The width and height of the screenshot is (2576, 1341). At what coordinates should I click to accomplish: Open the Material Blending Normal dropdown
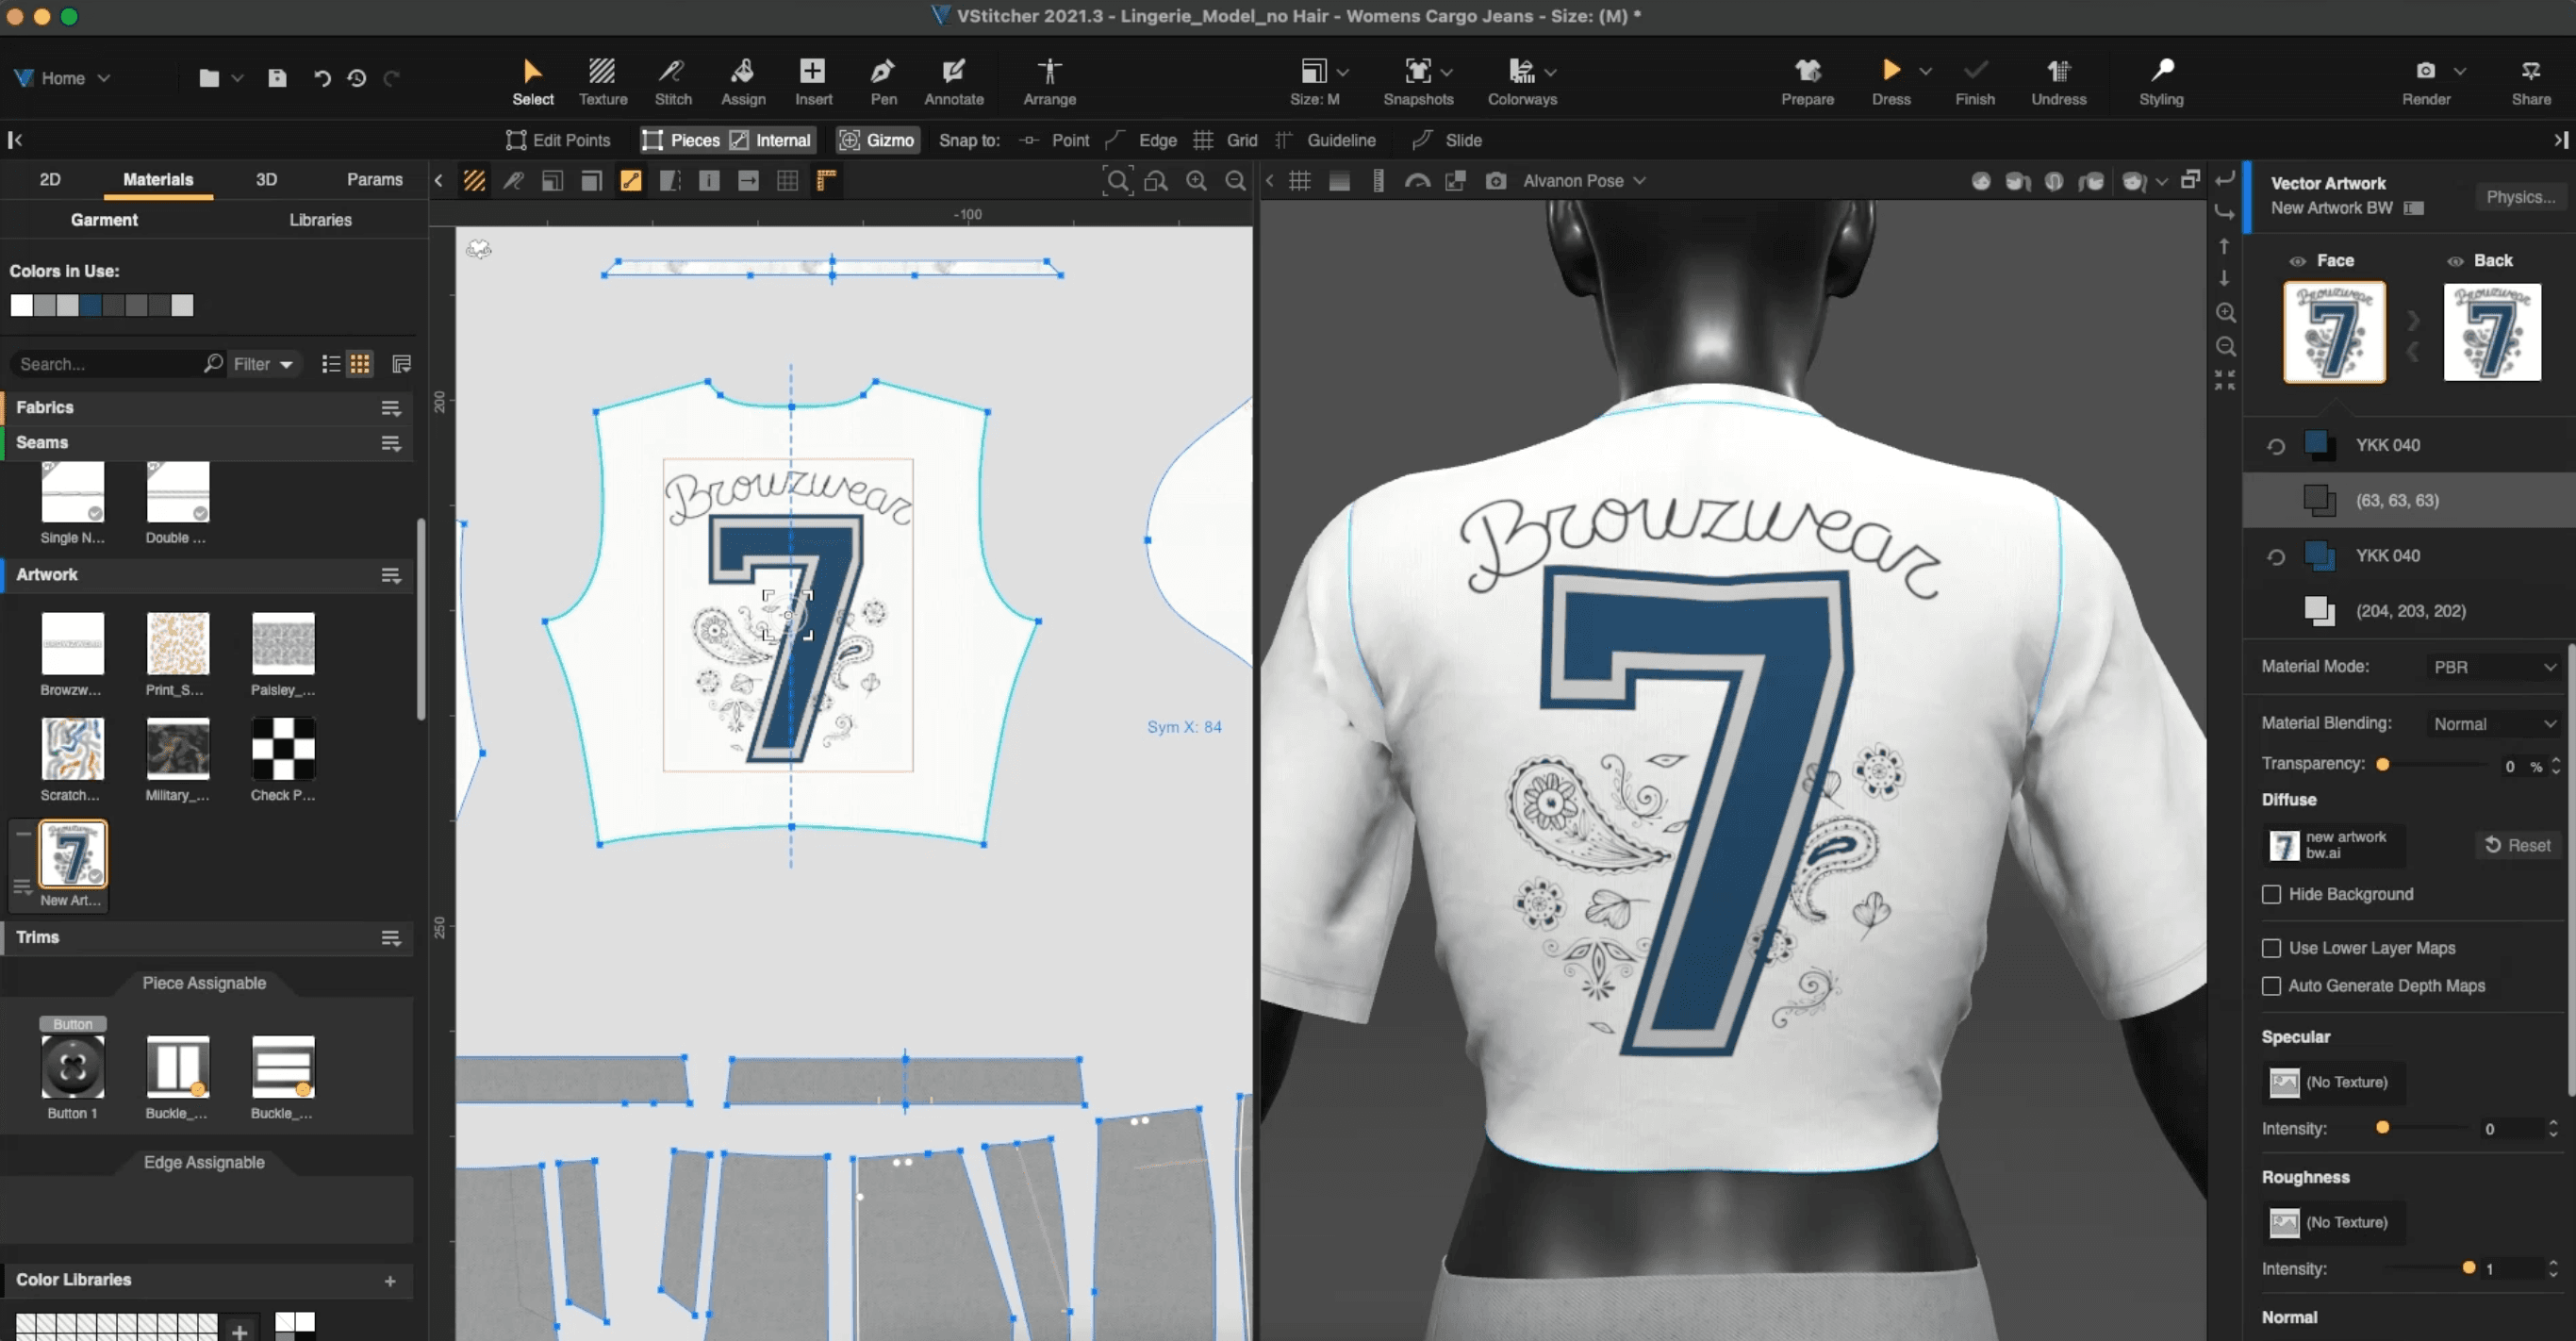2493,724
